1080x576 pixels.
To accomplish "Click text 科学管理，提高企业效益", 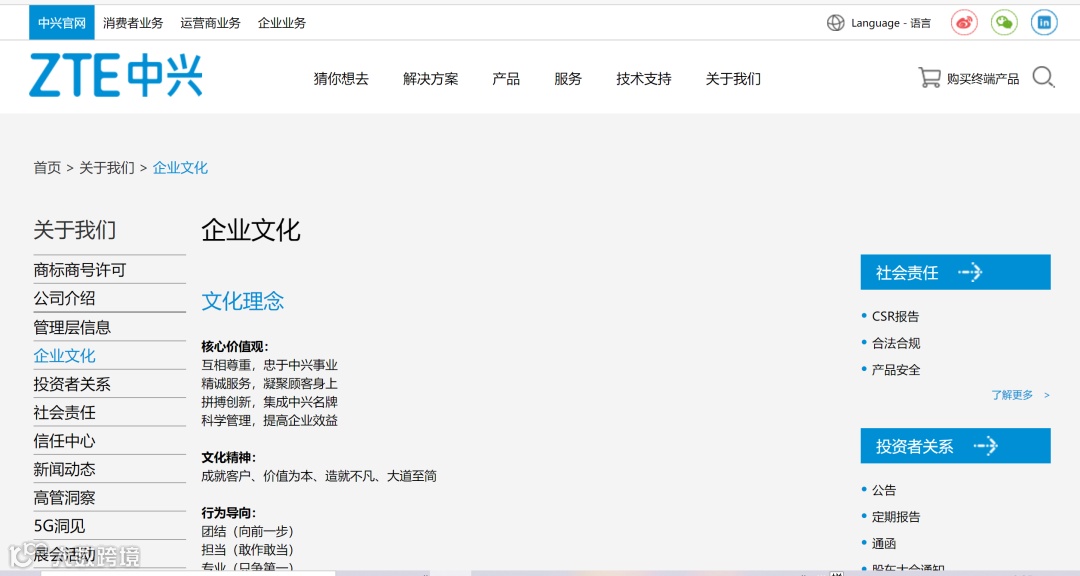I will click(x=269, y=420).
